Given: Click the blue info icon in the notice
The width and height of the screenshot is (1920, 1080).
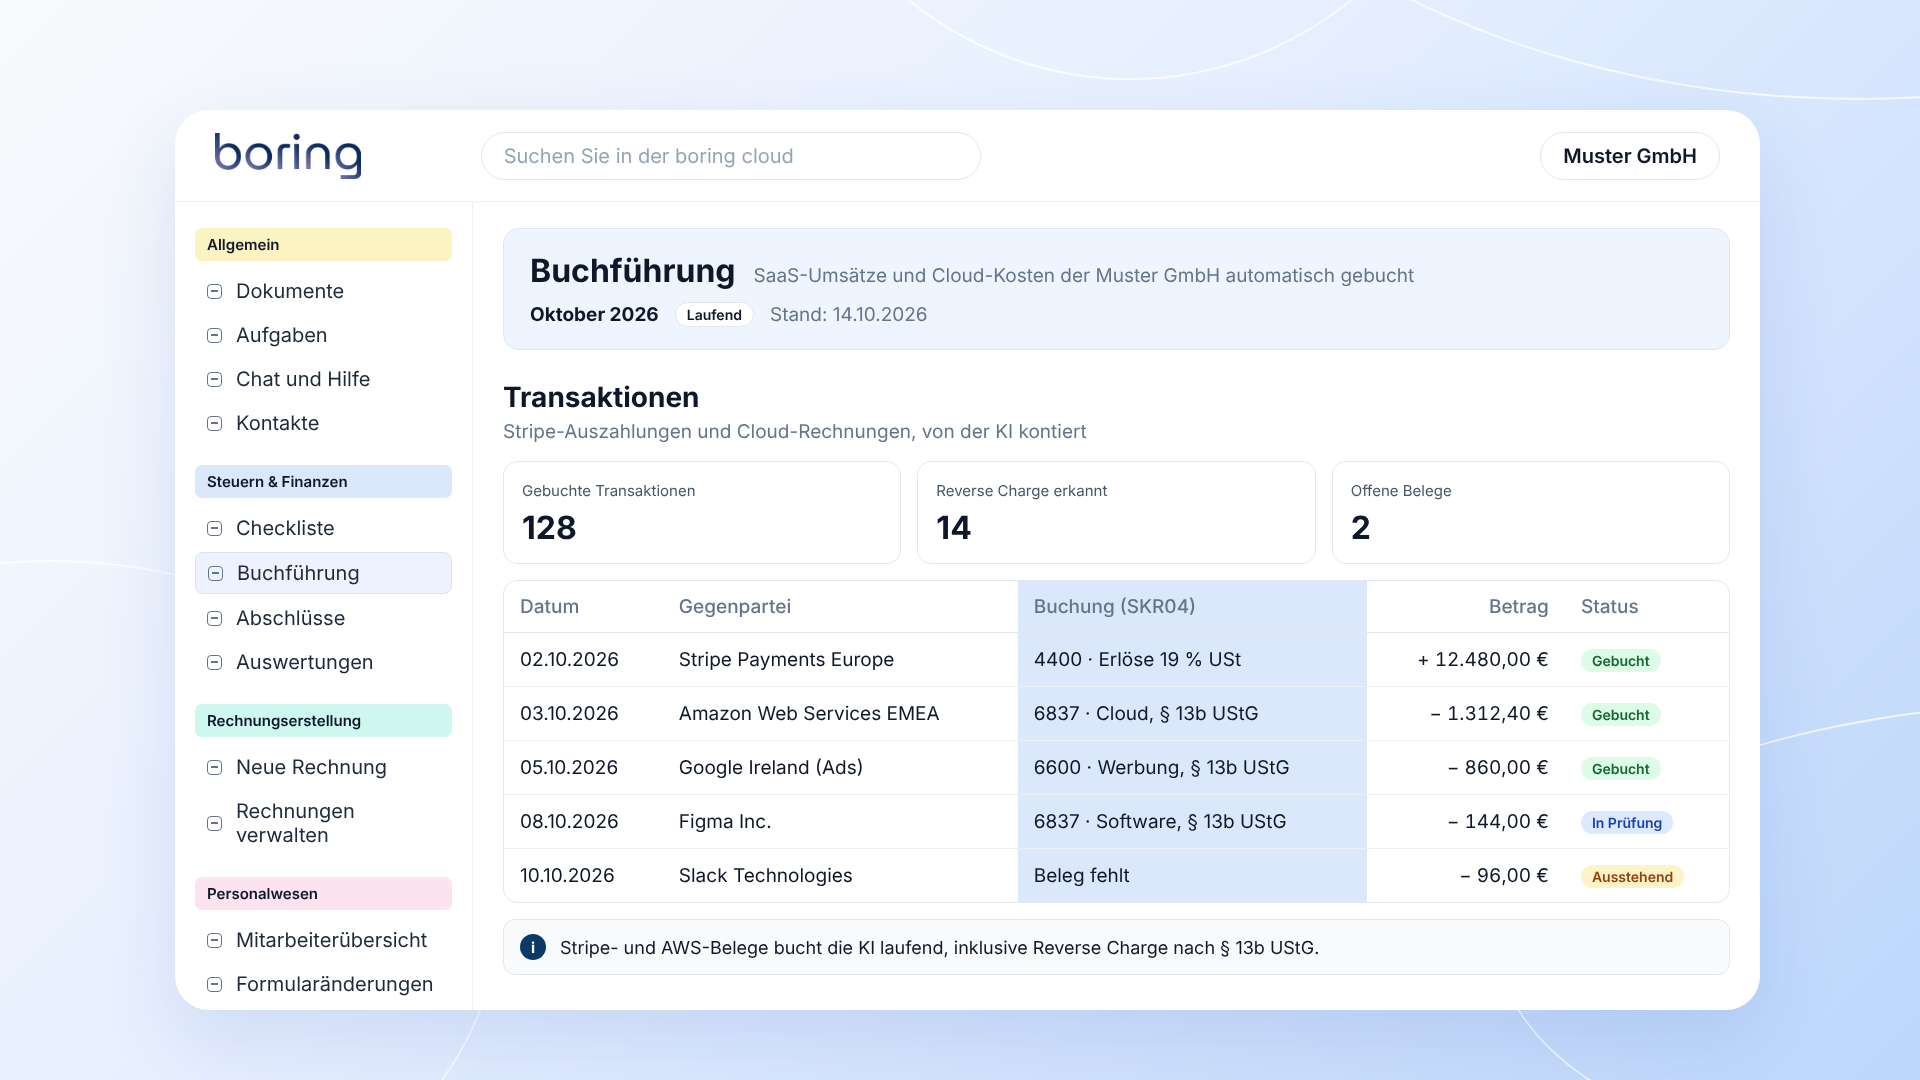Looking at the screenshot, I should pyautogui.click(x=533, y=947).
